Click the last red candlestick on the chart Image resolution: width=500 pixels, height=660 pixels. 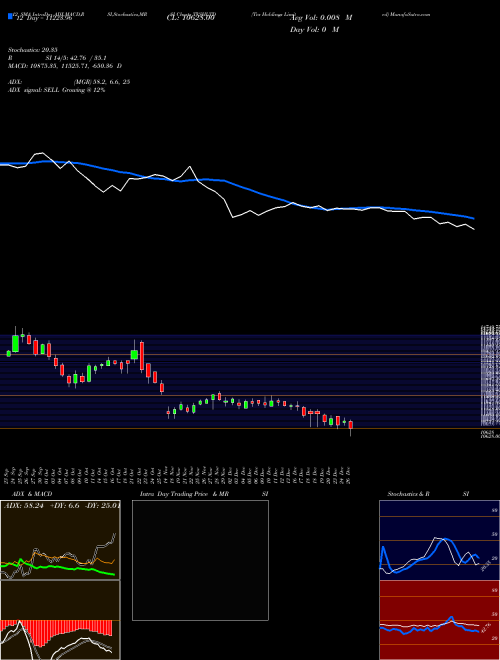pyautogui.click(x=351, y=426)
